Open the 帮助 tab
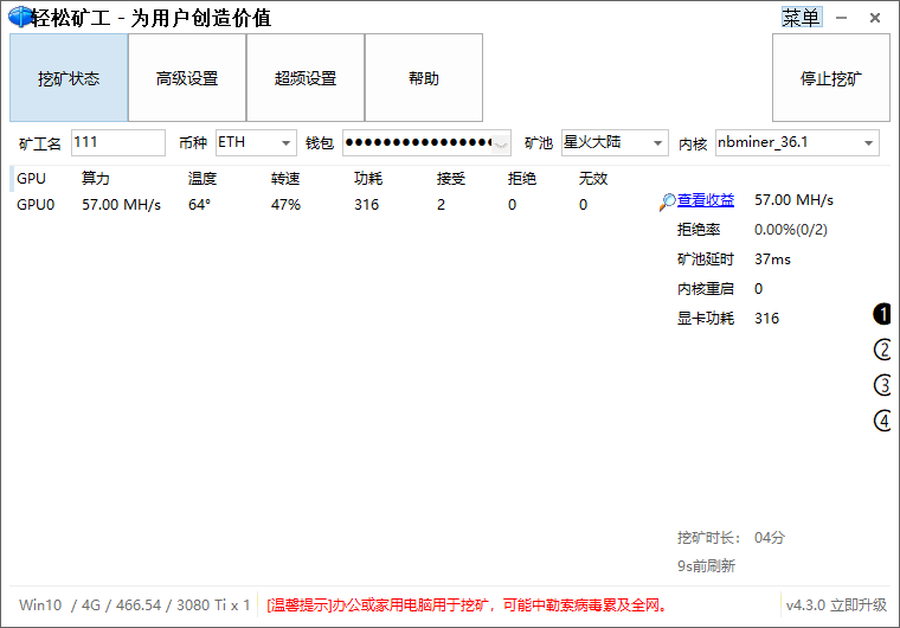 tap(423, 78)
